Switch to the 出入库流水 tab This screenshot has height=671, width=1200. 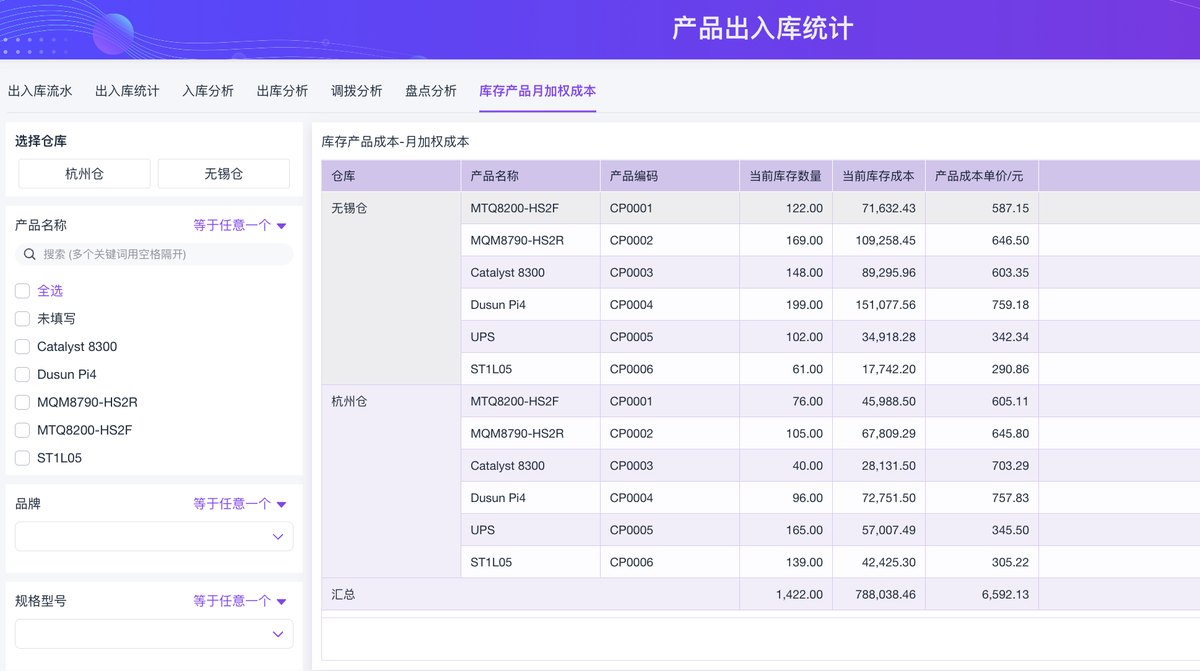pyautogui.click(x=40, y=91)
